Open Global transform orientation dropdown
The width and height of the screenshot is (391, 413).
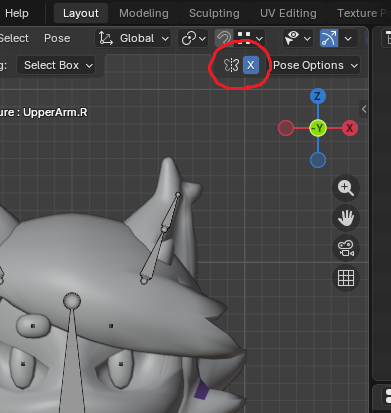click(x=133, y=38)
